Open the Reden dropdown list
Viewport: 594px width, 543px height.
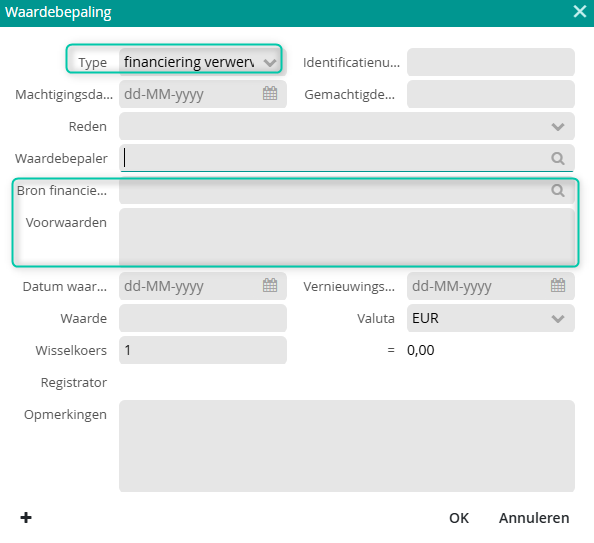coord(347,126)
